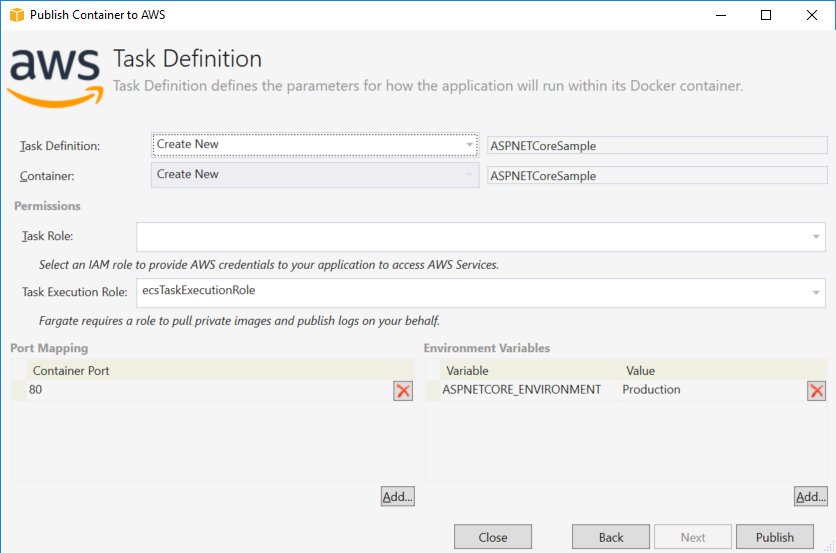The image size is (836, 553).
Task: Select the port 80 row cell
Action: (x=200, y=390)
